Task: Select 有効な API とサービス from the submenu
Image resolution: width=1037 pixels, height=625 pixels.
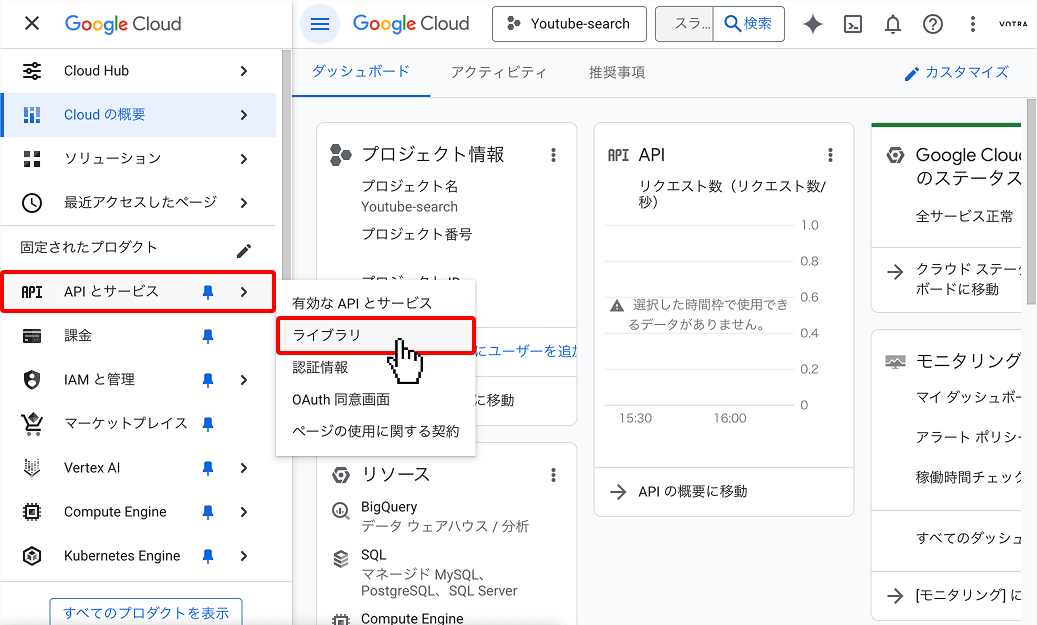Action: [375, 303]
